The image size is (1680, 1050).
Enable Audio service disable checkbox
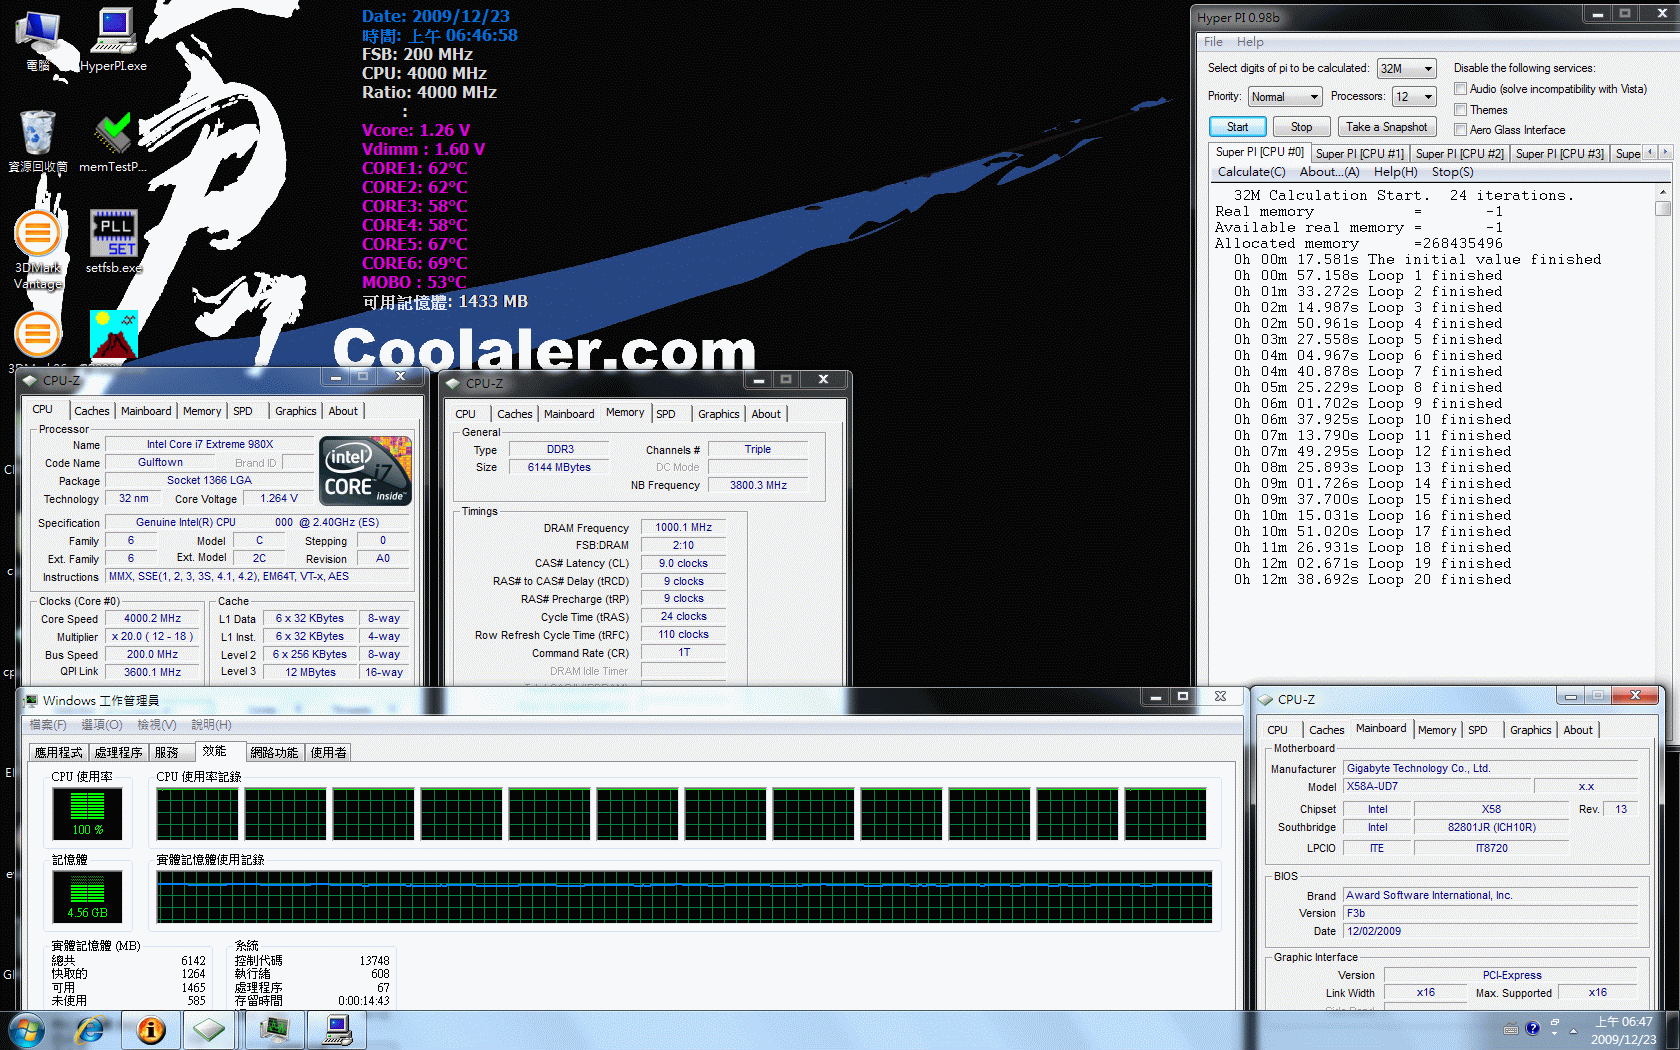1460,89
